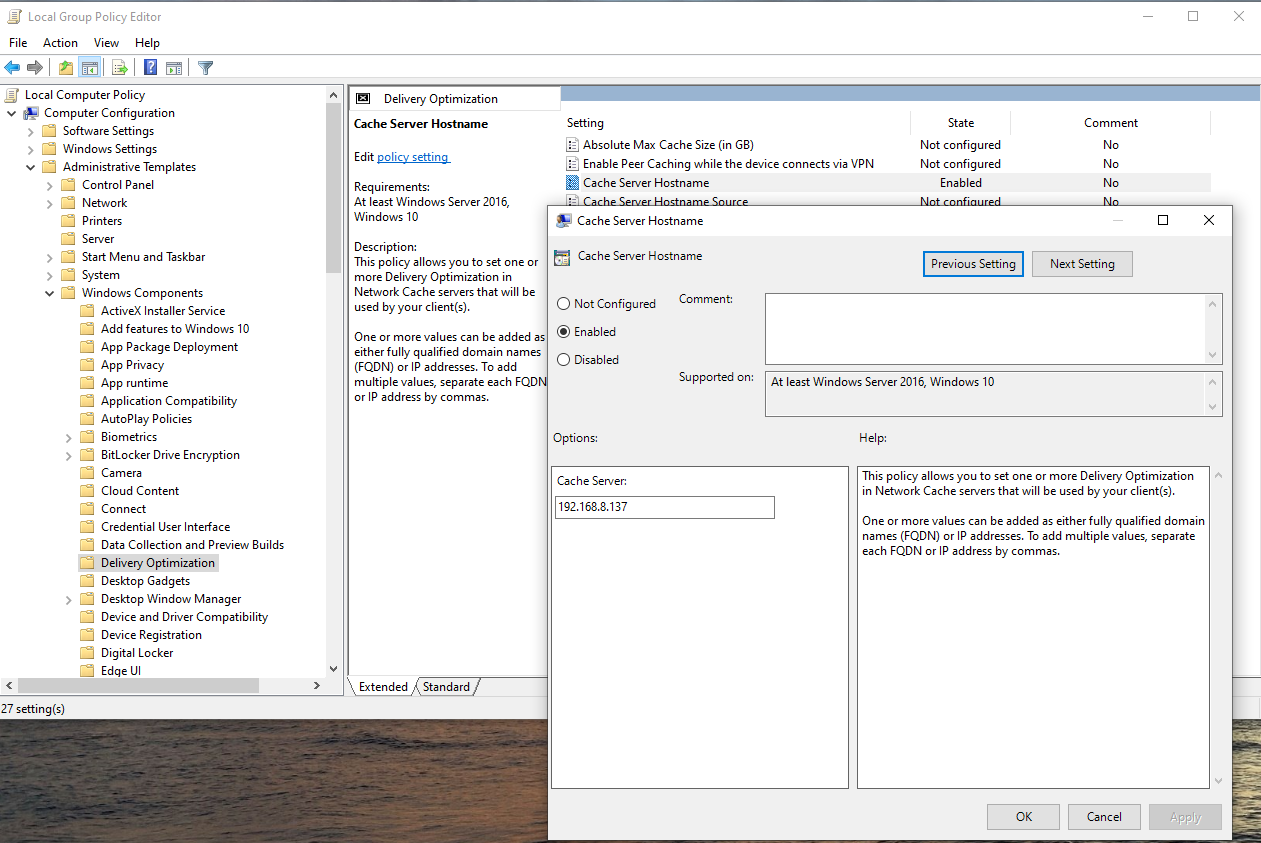This screenshot has height=843, width=1261.
Task: Click the Delivery Optimization folder icon in the tree
Action: (x=87, y=563)
